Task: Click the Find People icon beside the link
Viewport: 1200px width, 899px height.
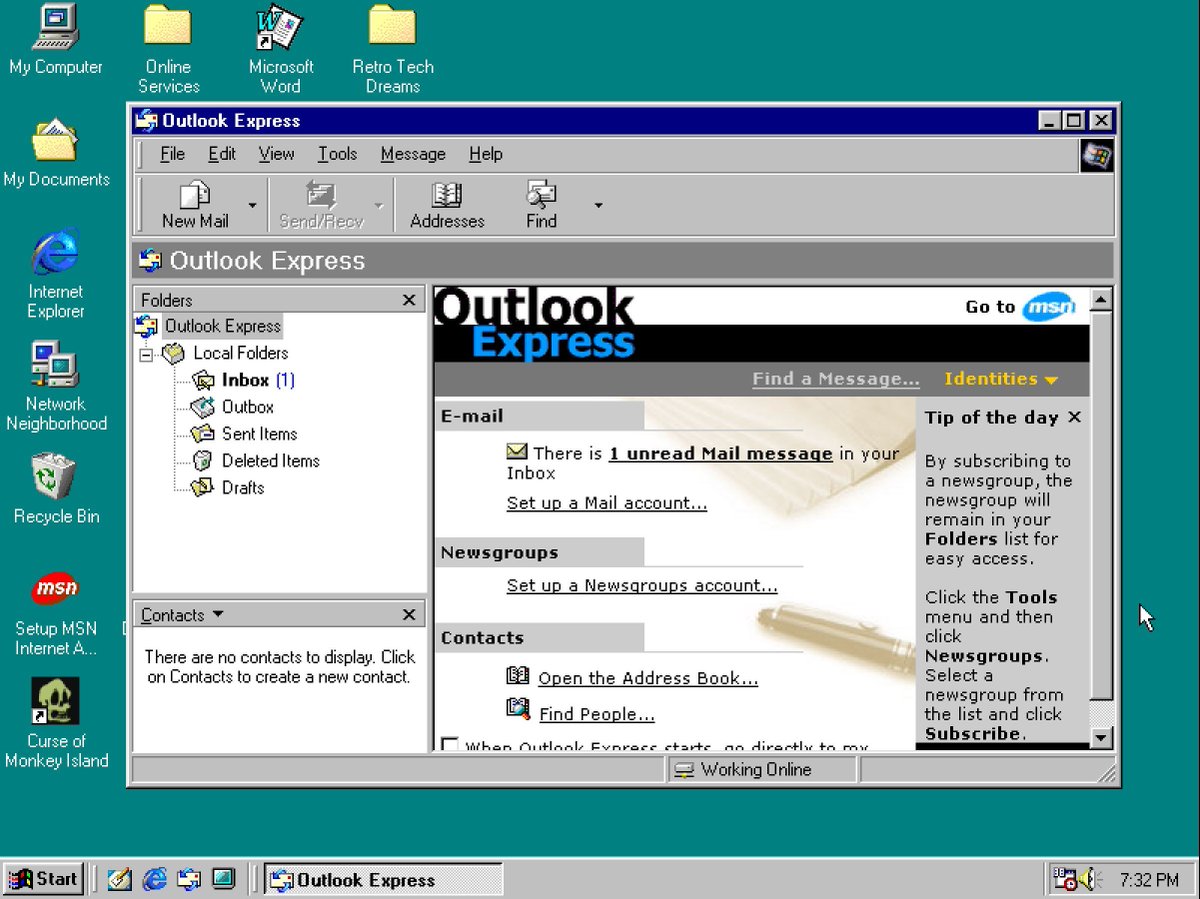Action: tap(518, 709)
